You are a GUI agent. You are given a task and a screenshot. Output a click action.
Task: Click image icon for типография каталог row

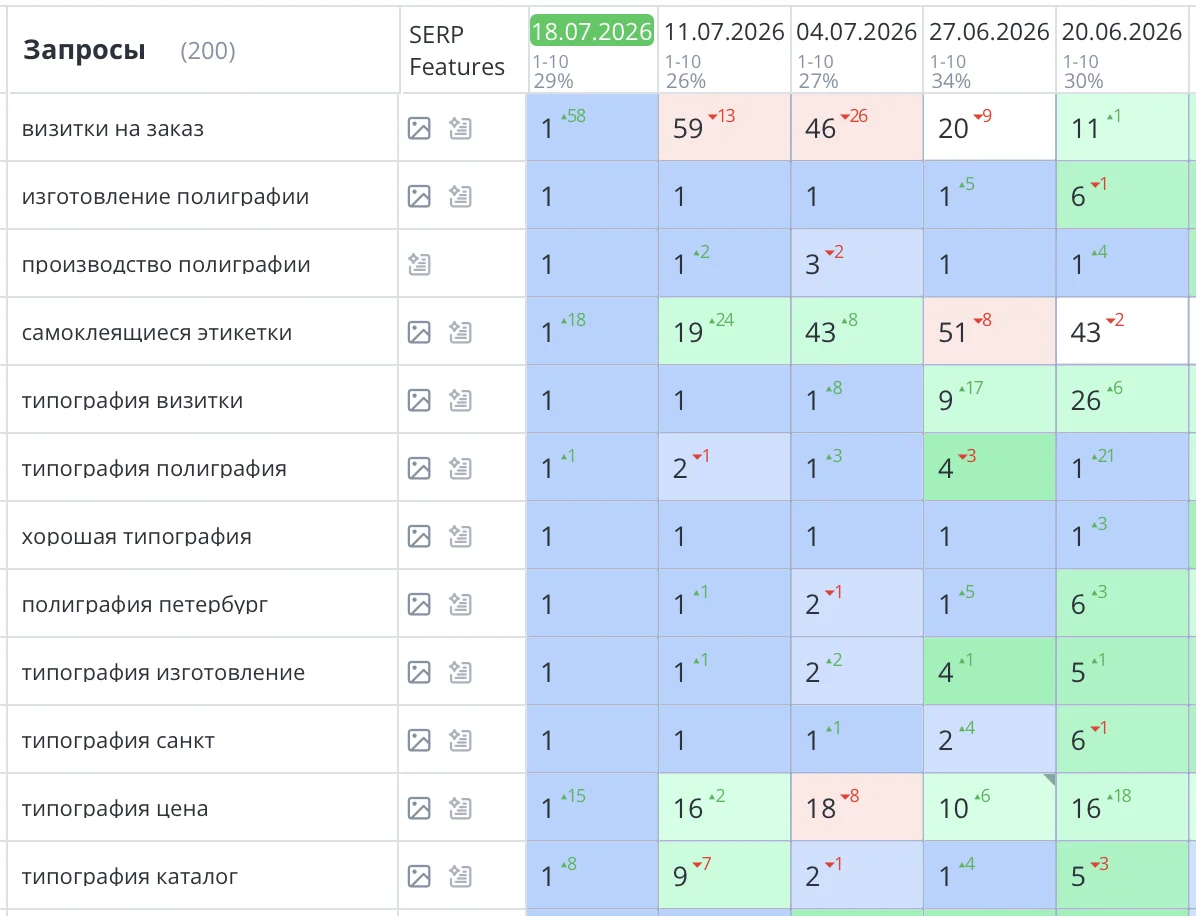[419, 876]
